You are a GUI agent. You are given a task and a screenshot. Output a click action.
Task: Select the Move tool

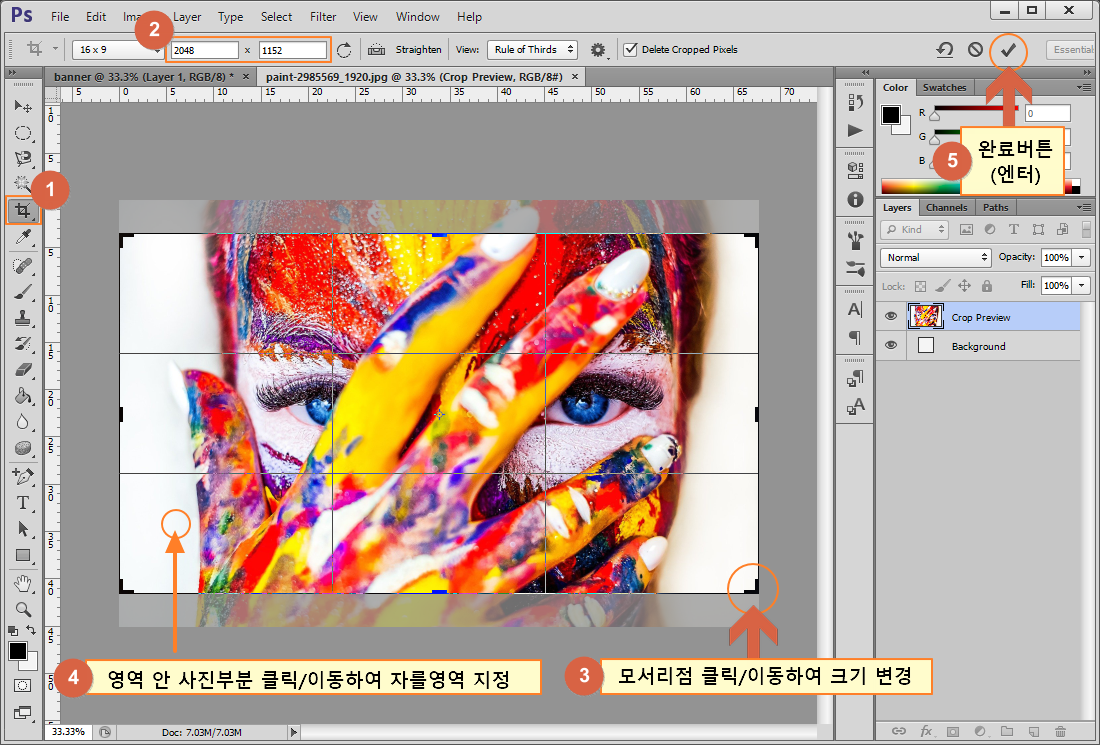pyautogui.click(x=22, y=106)
